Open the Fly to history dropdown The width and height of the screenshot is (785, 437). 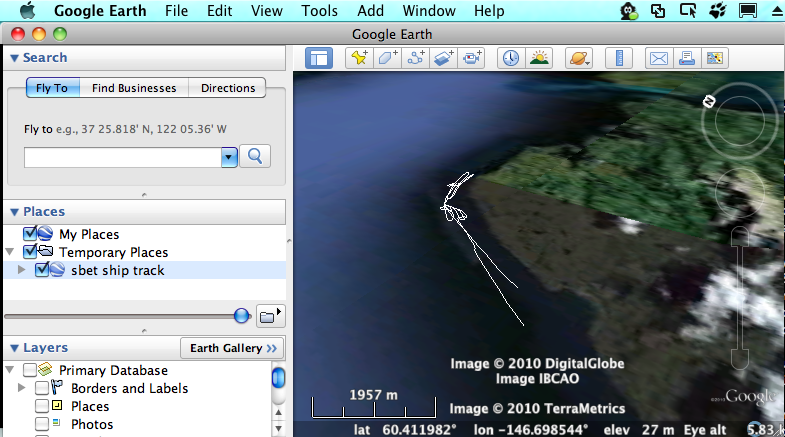coord(229,157)
